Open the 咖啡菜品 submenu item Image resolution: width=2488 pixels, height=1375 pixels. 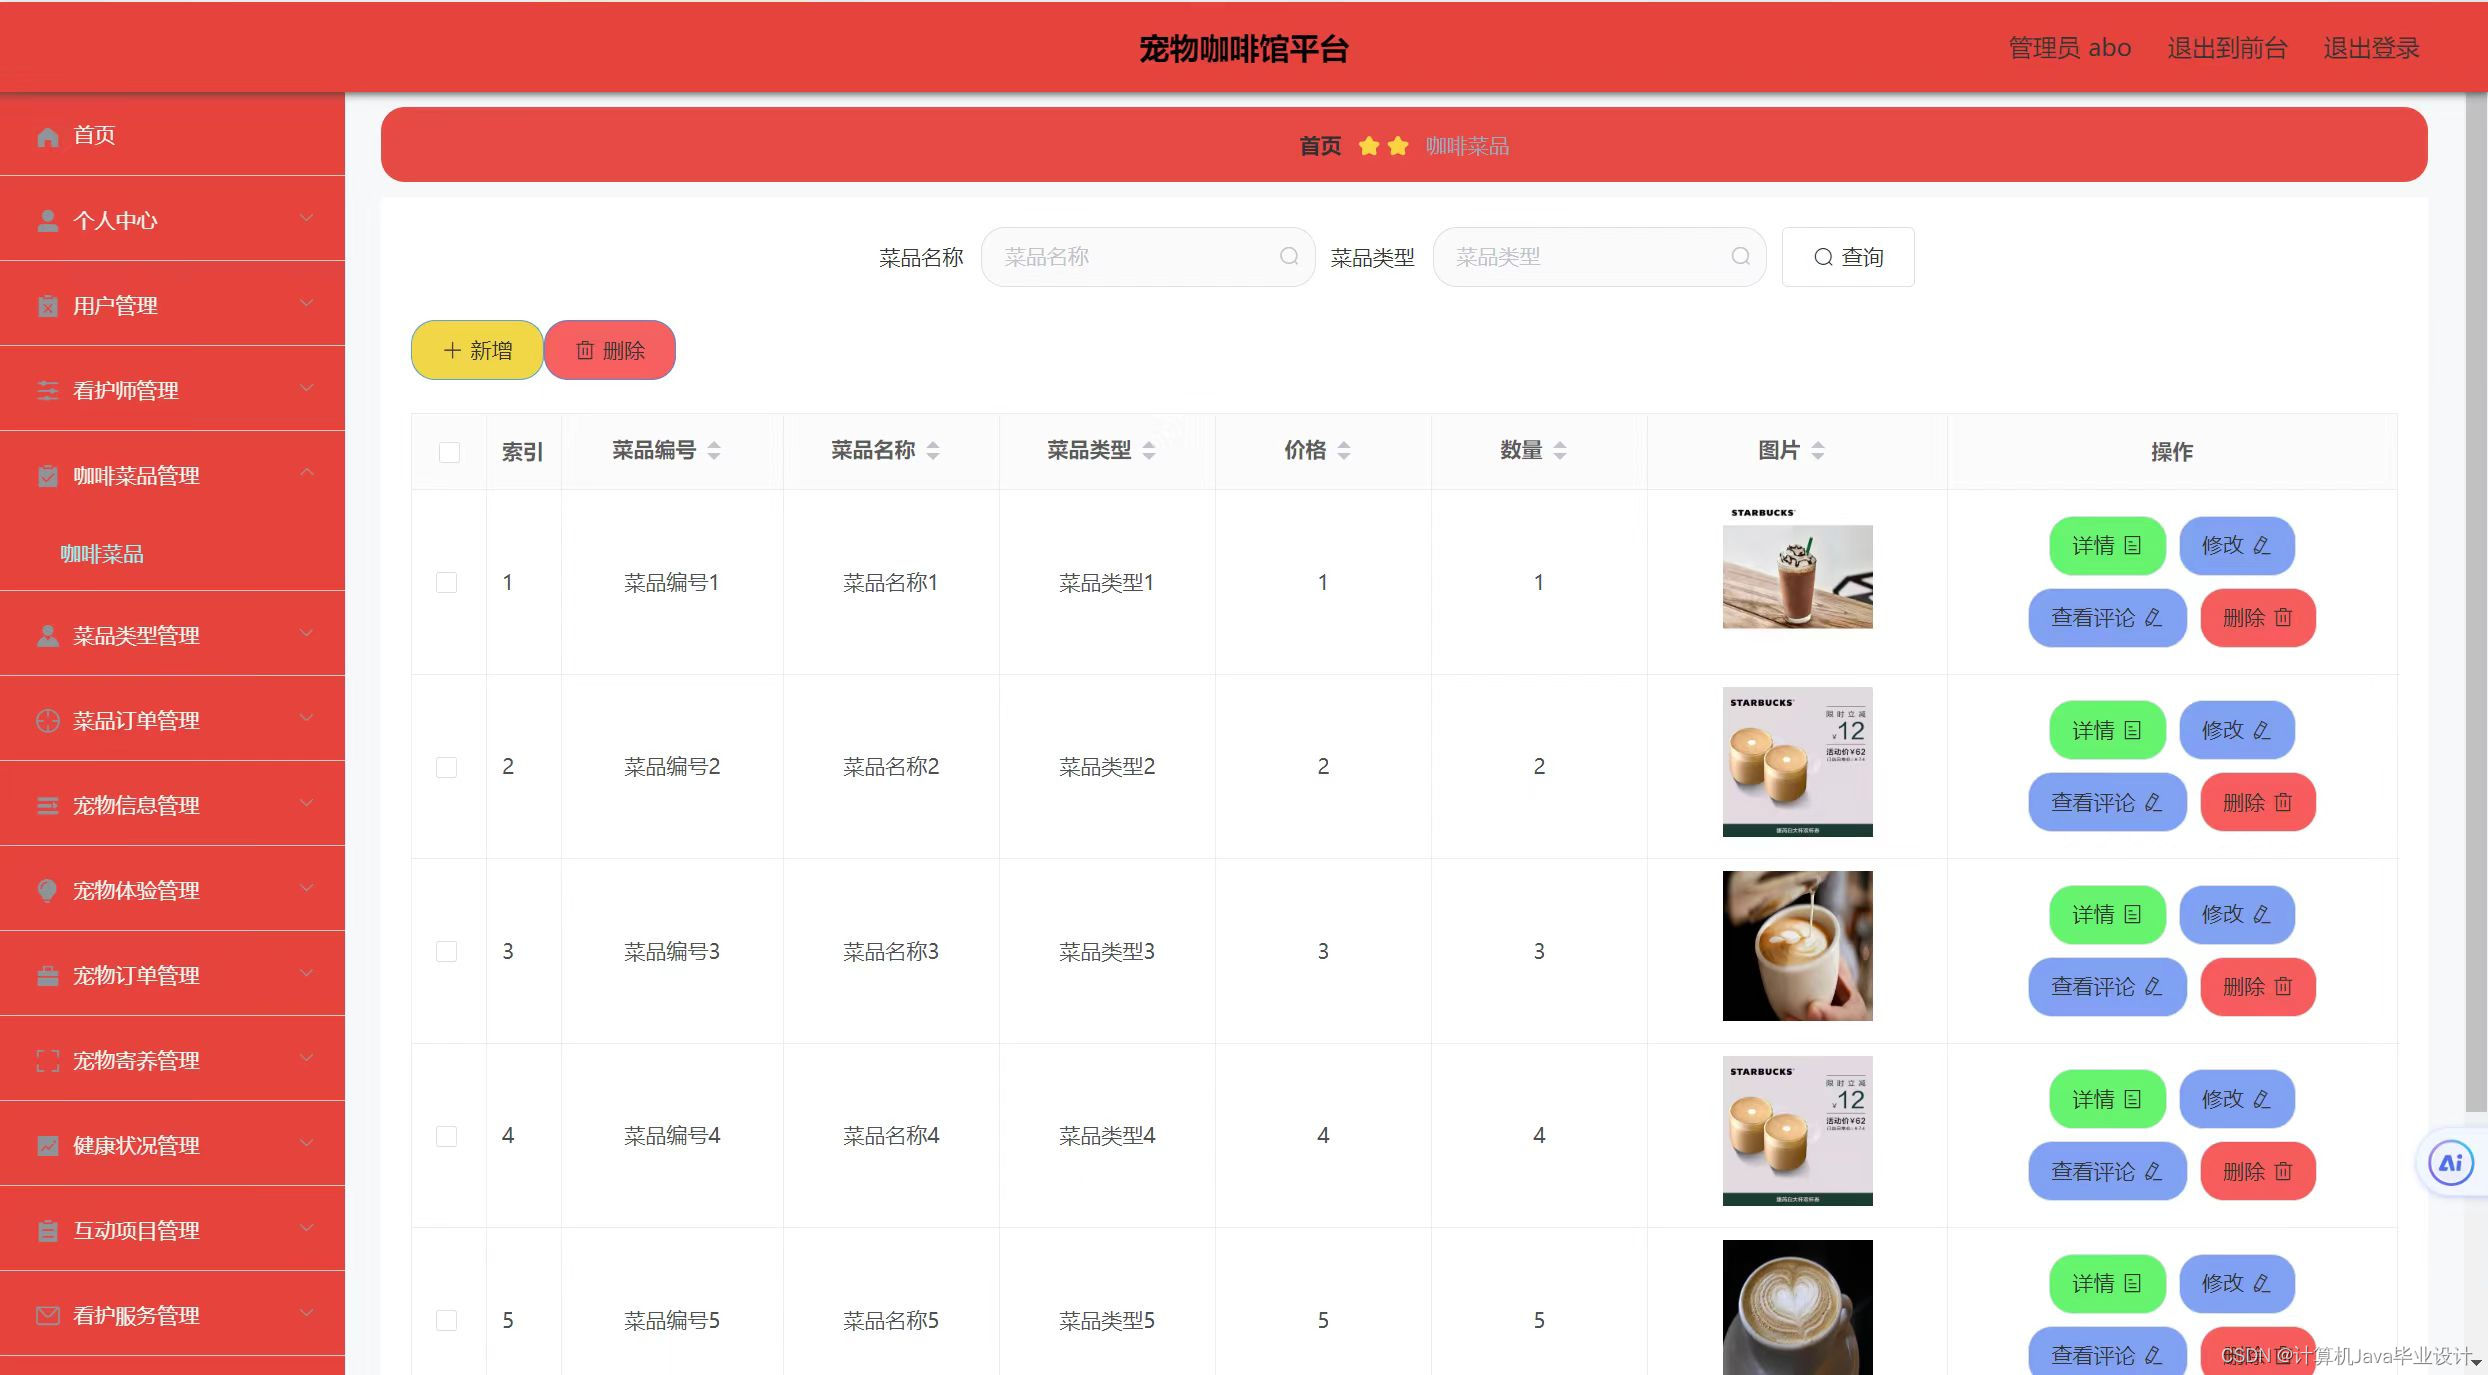coord(102,554)
